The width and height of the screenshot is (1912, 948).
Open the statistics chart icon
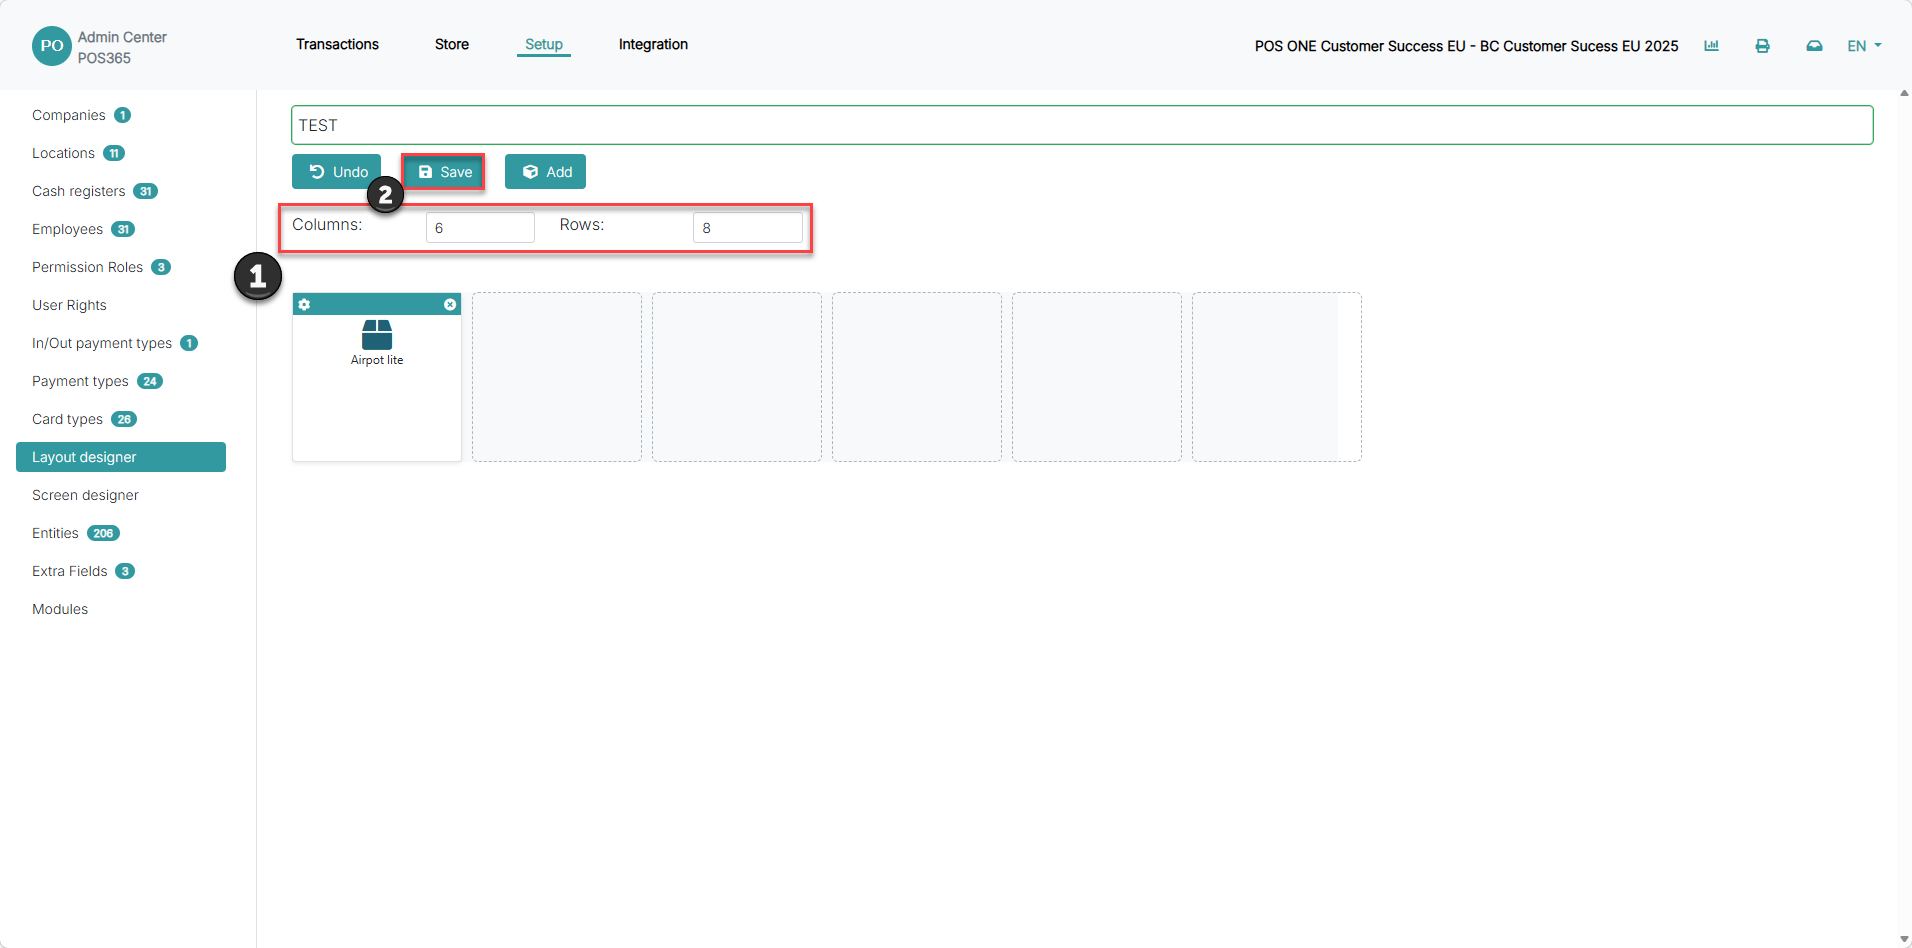pyautogui.click(x=1711, y=46)
